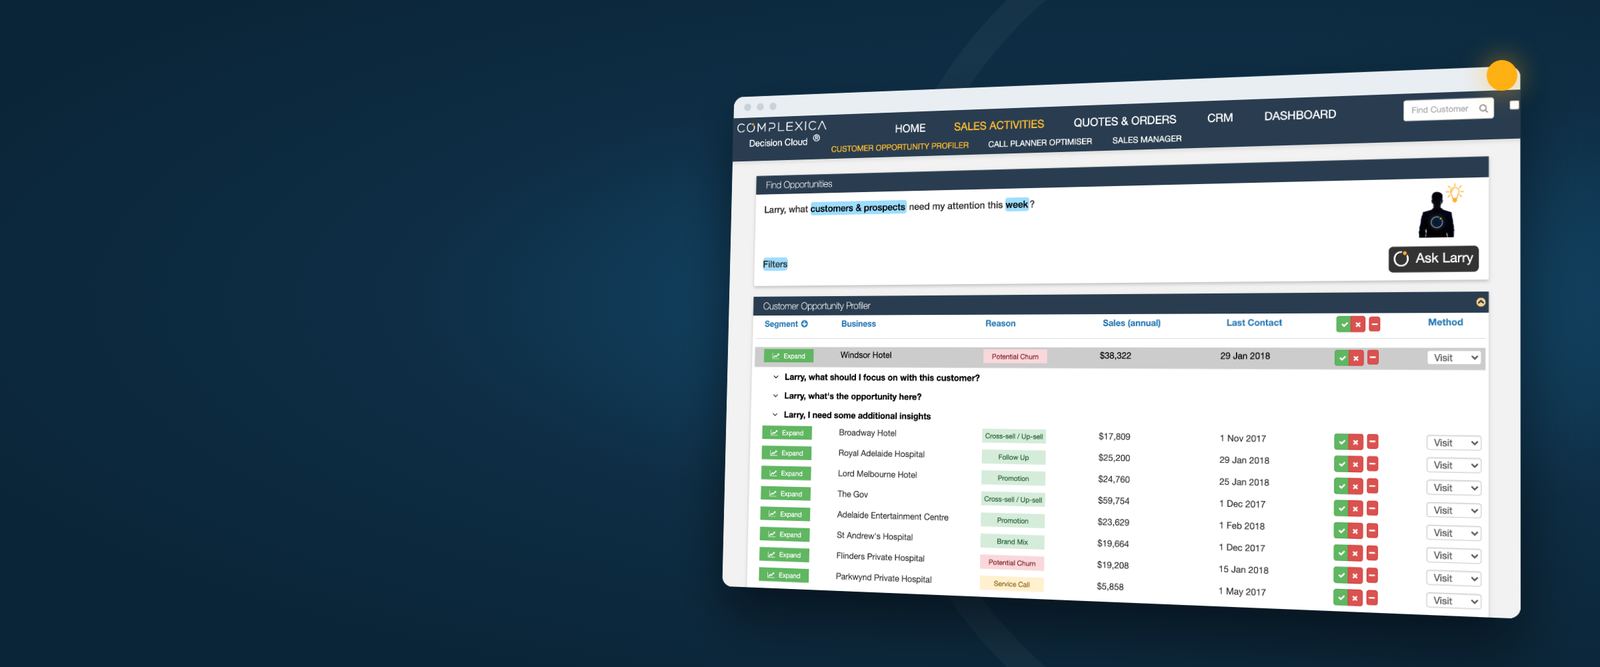Open Visit dropdown for Flinders Private Hospital

tap(1453, 578)
